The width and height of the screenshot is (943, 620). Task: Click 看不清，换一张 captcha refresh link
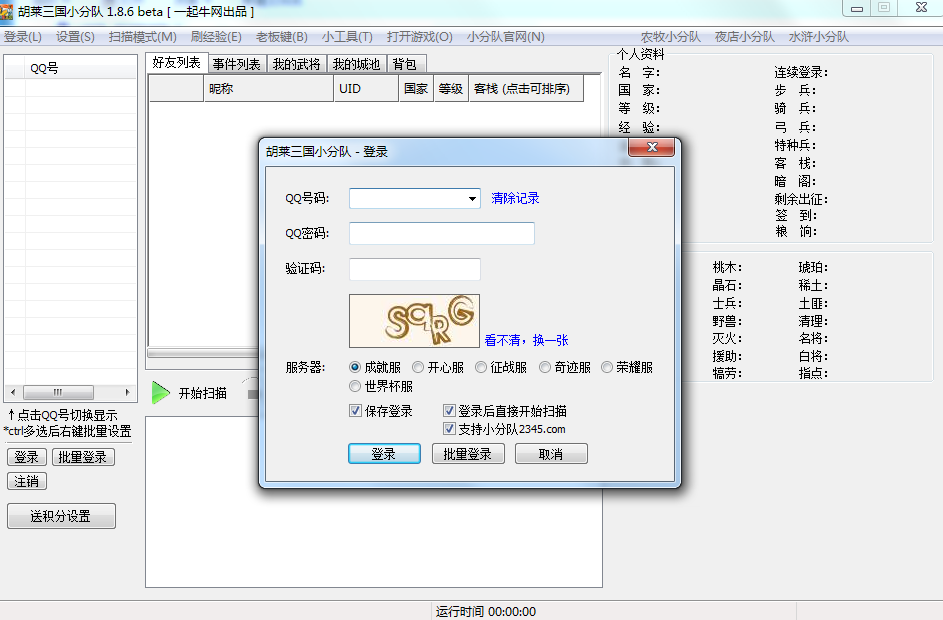pyautogui.click(x=526, y=340)
